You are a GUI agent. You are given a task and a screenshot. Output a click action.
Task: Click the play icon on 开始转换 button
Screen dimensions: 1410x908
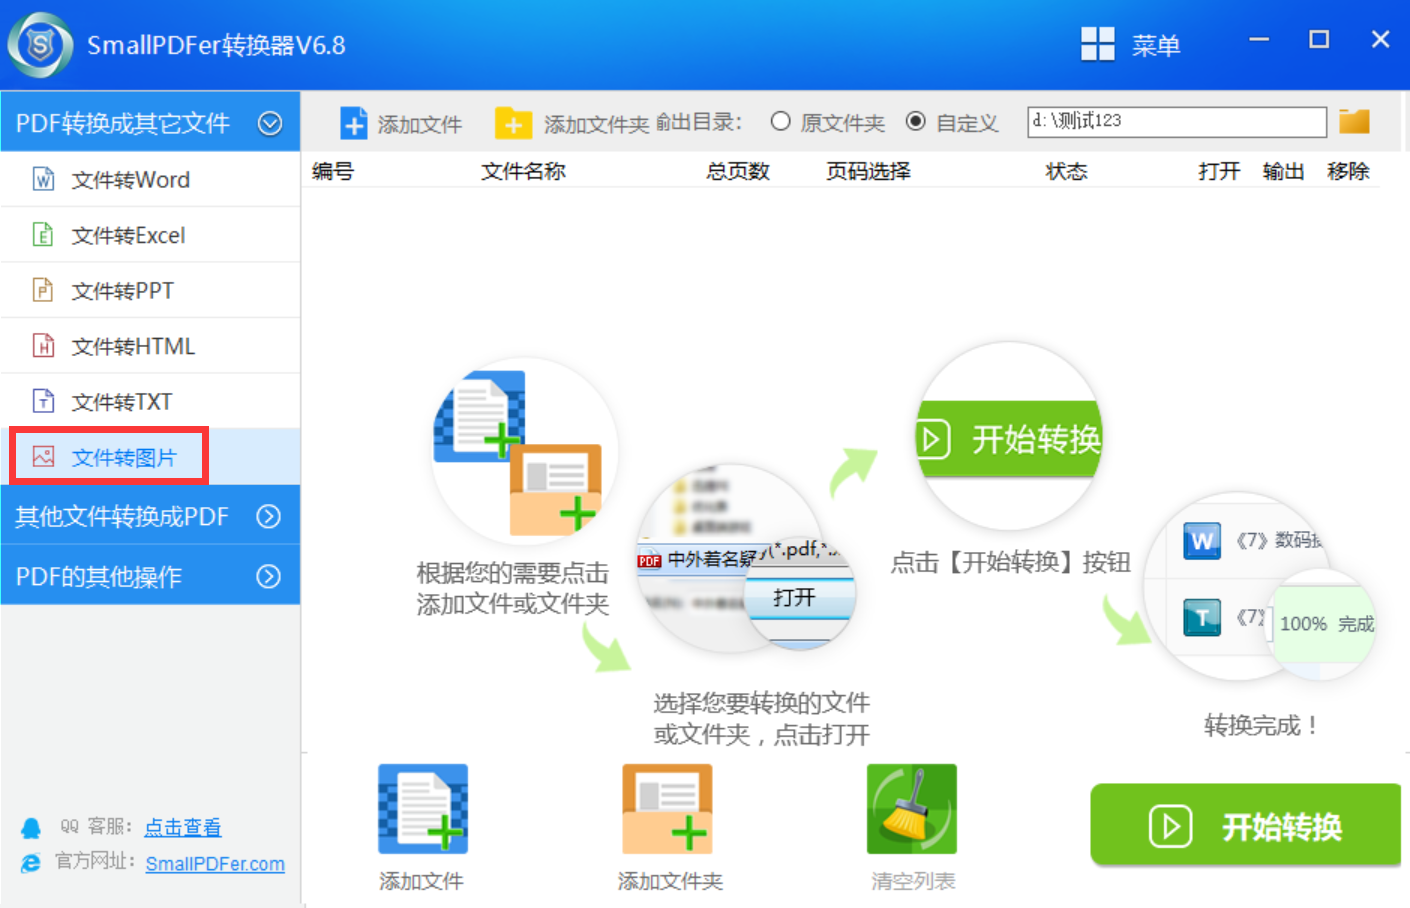click(x=1170, y=827)
